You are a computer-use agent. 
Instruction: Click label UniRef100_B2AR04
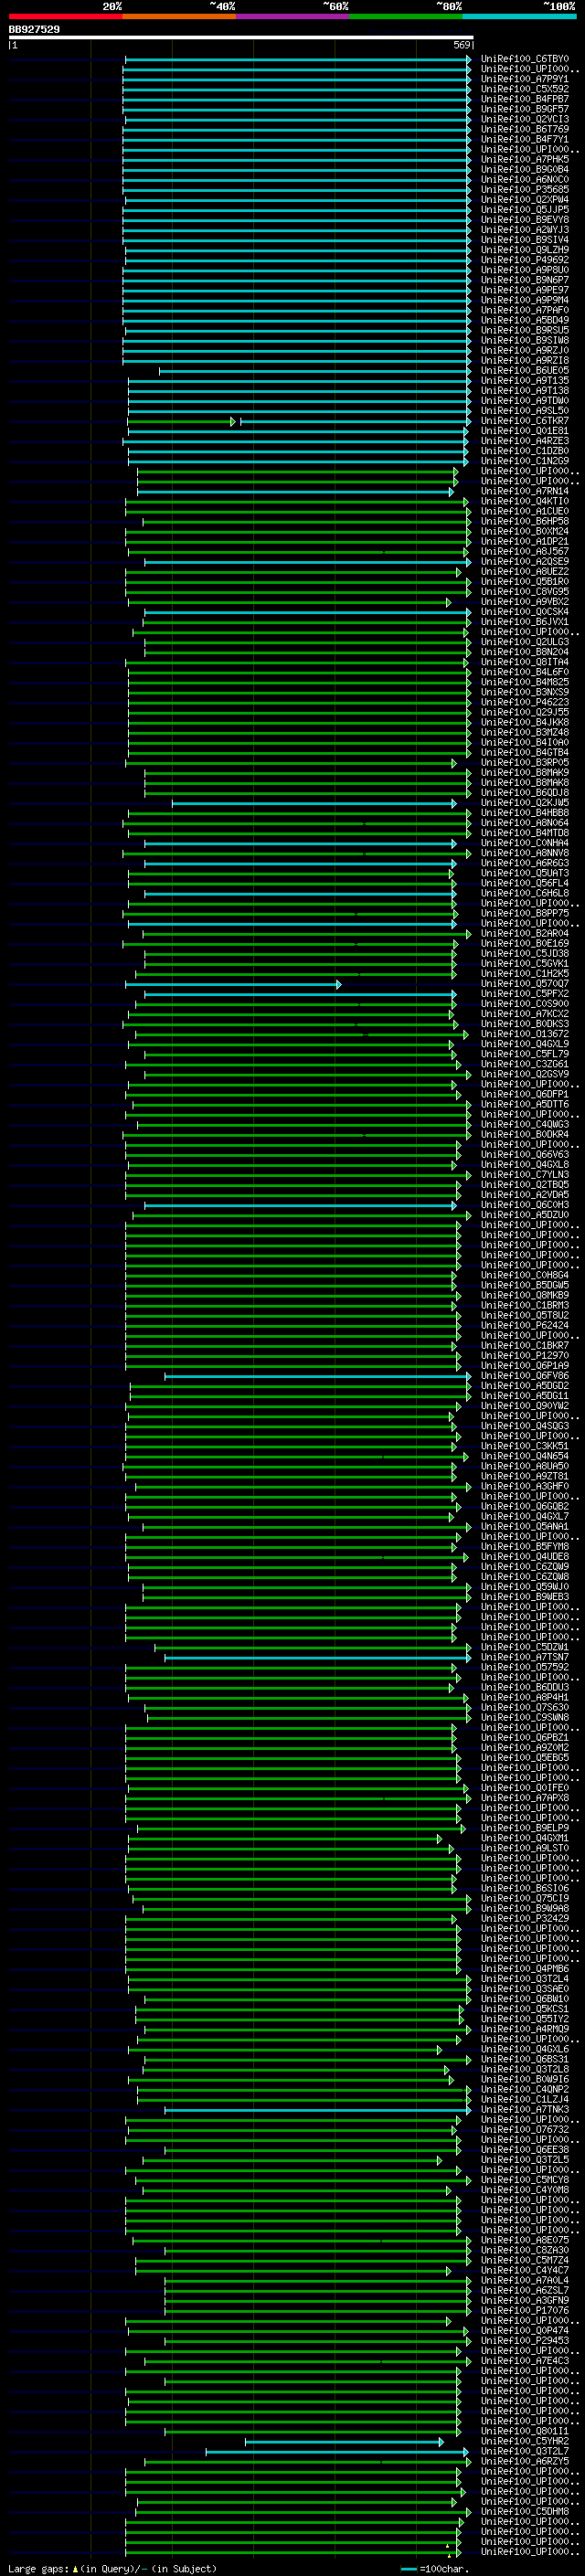point(525,933)
